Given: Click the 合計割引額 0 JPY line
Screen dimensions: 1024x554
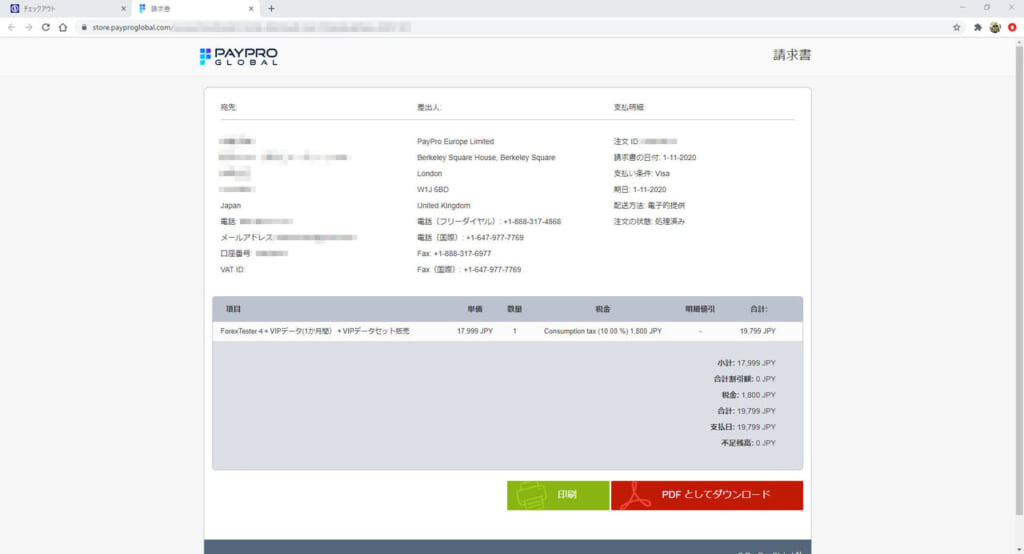Looking at the screenshot, I should click(744, 379).
